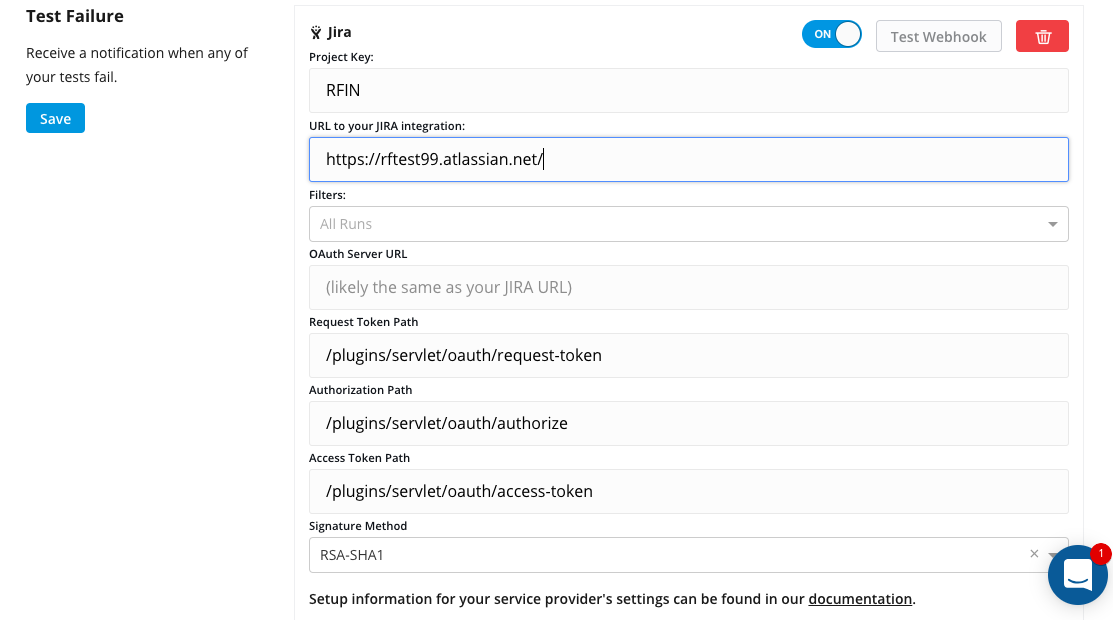
Task: Click the All Runs filter combo box
Action: click(x=680, y=224)
